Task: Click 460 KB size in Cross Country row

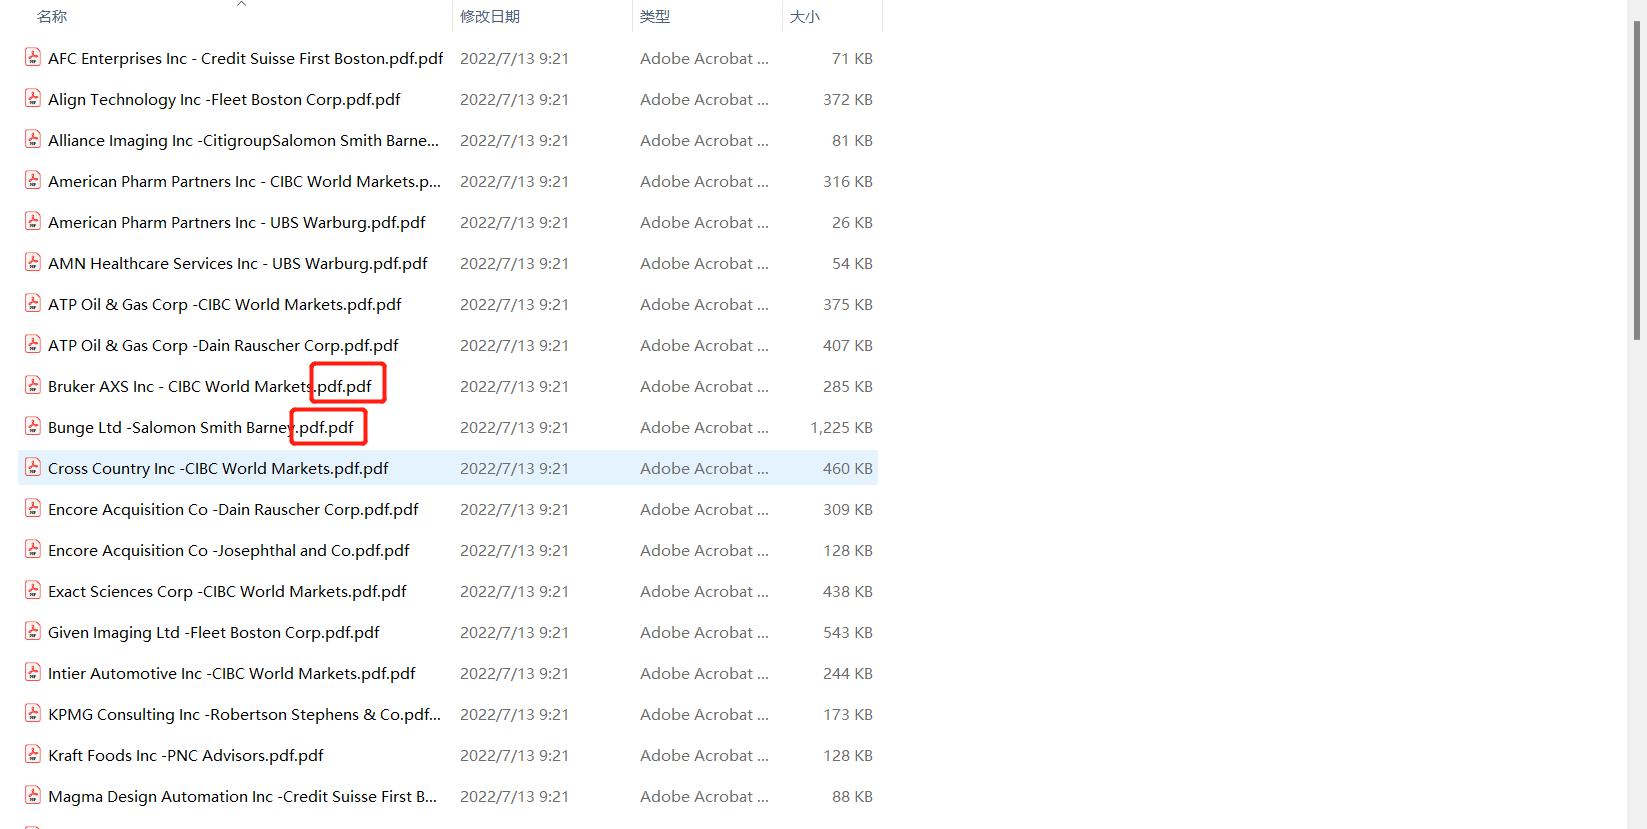Action: point(848,468)
